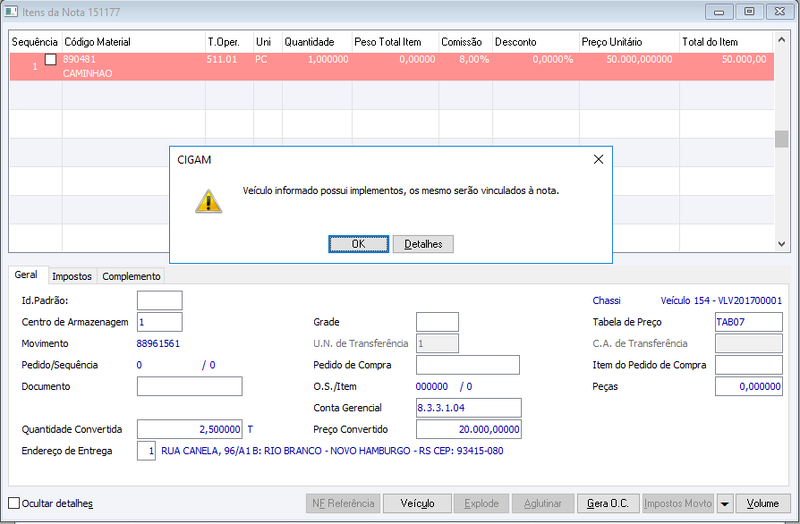Click the Veículo 154 - VLV201700001 text
The height and width of the screenshot is (524, 800).
click(x=721, y=301)
